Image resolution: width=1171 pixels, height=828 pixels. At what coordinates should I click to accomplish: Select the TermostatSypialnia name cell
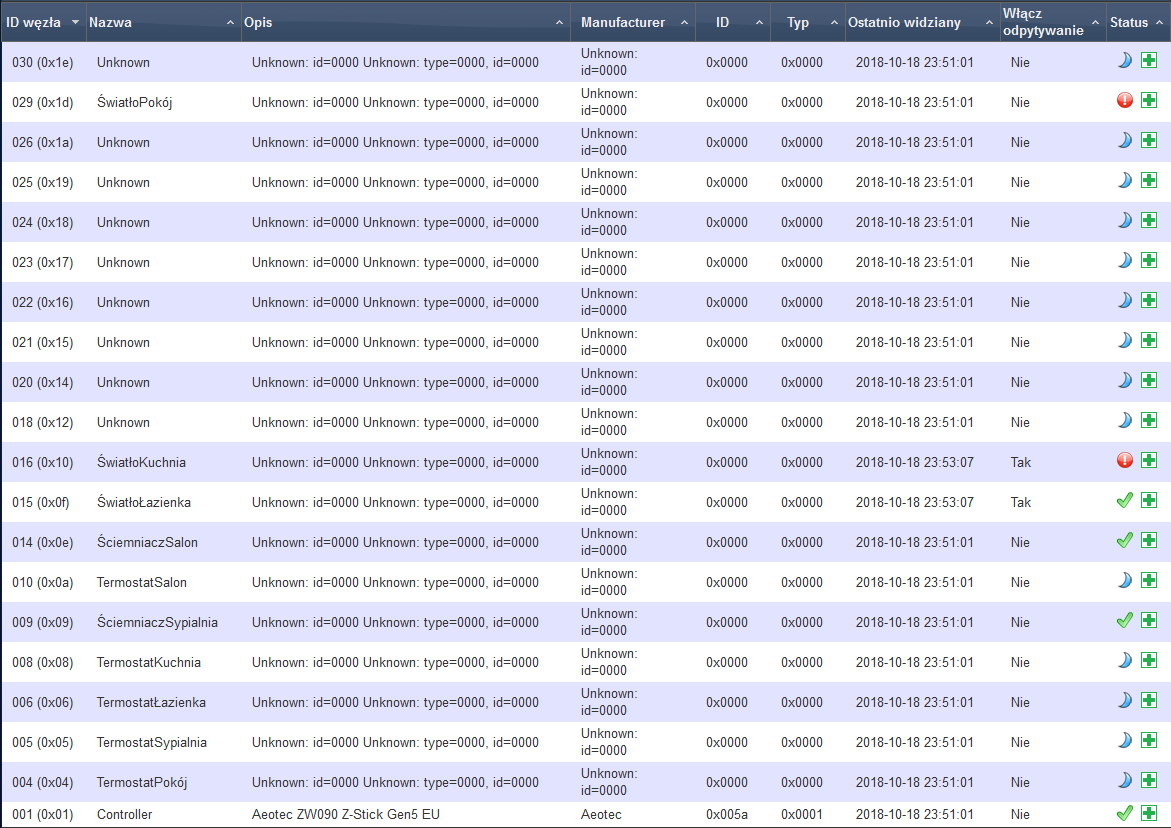pos(152,743)
